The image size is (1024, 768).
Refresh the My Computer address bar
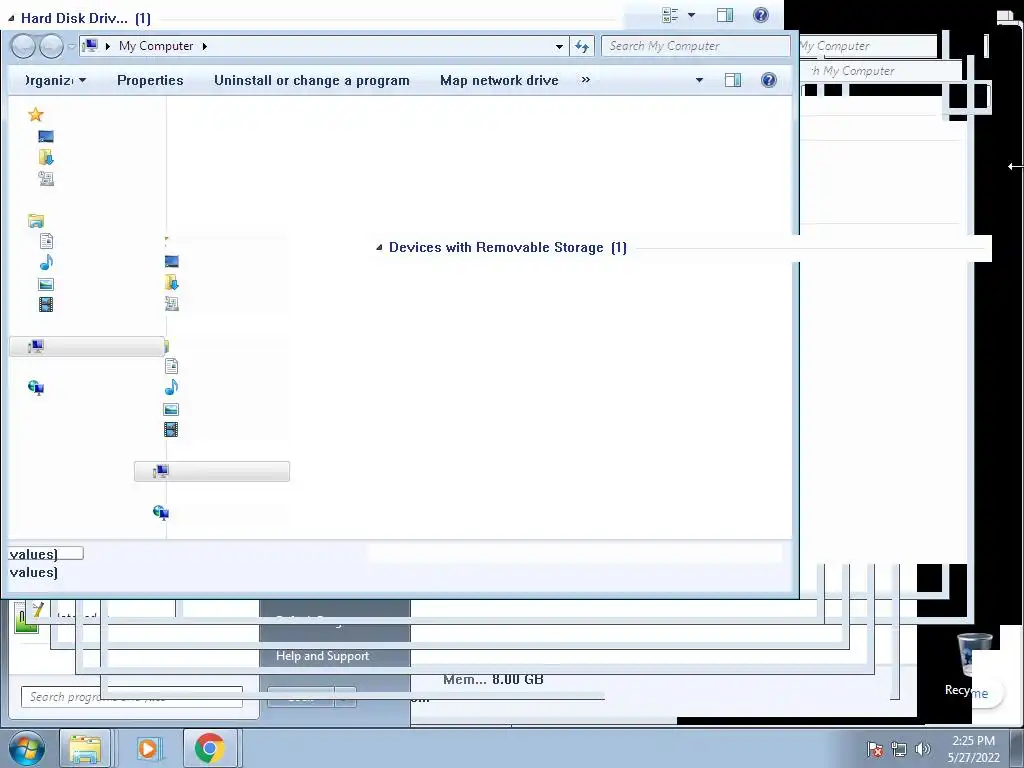(582, 46)
